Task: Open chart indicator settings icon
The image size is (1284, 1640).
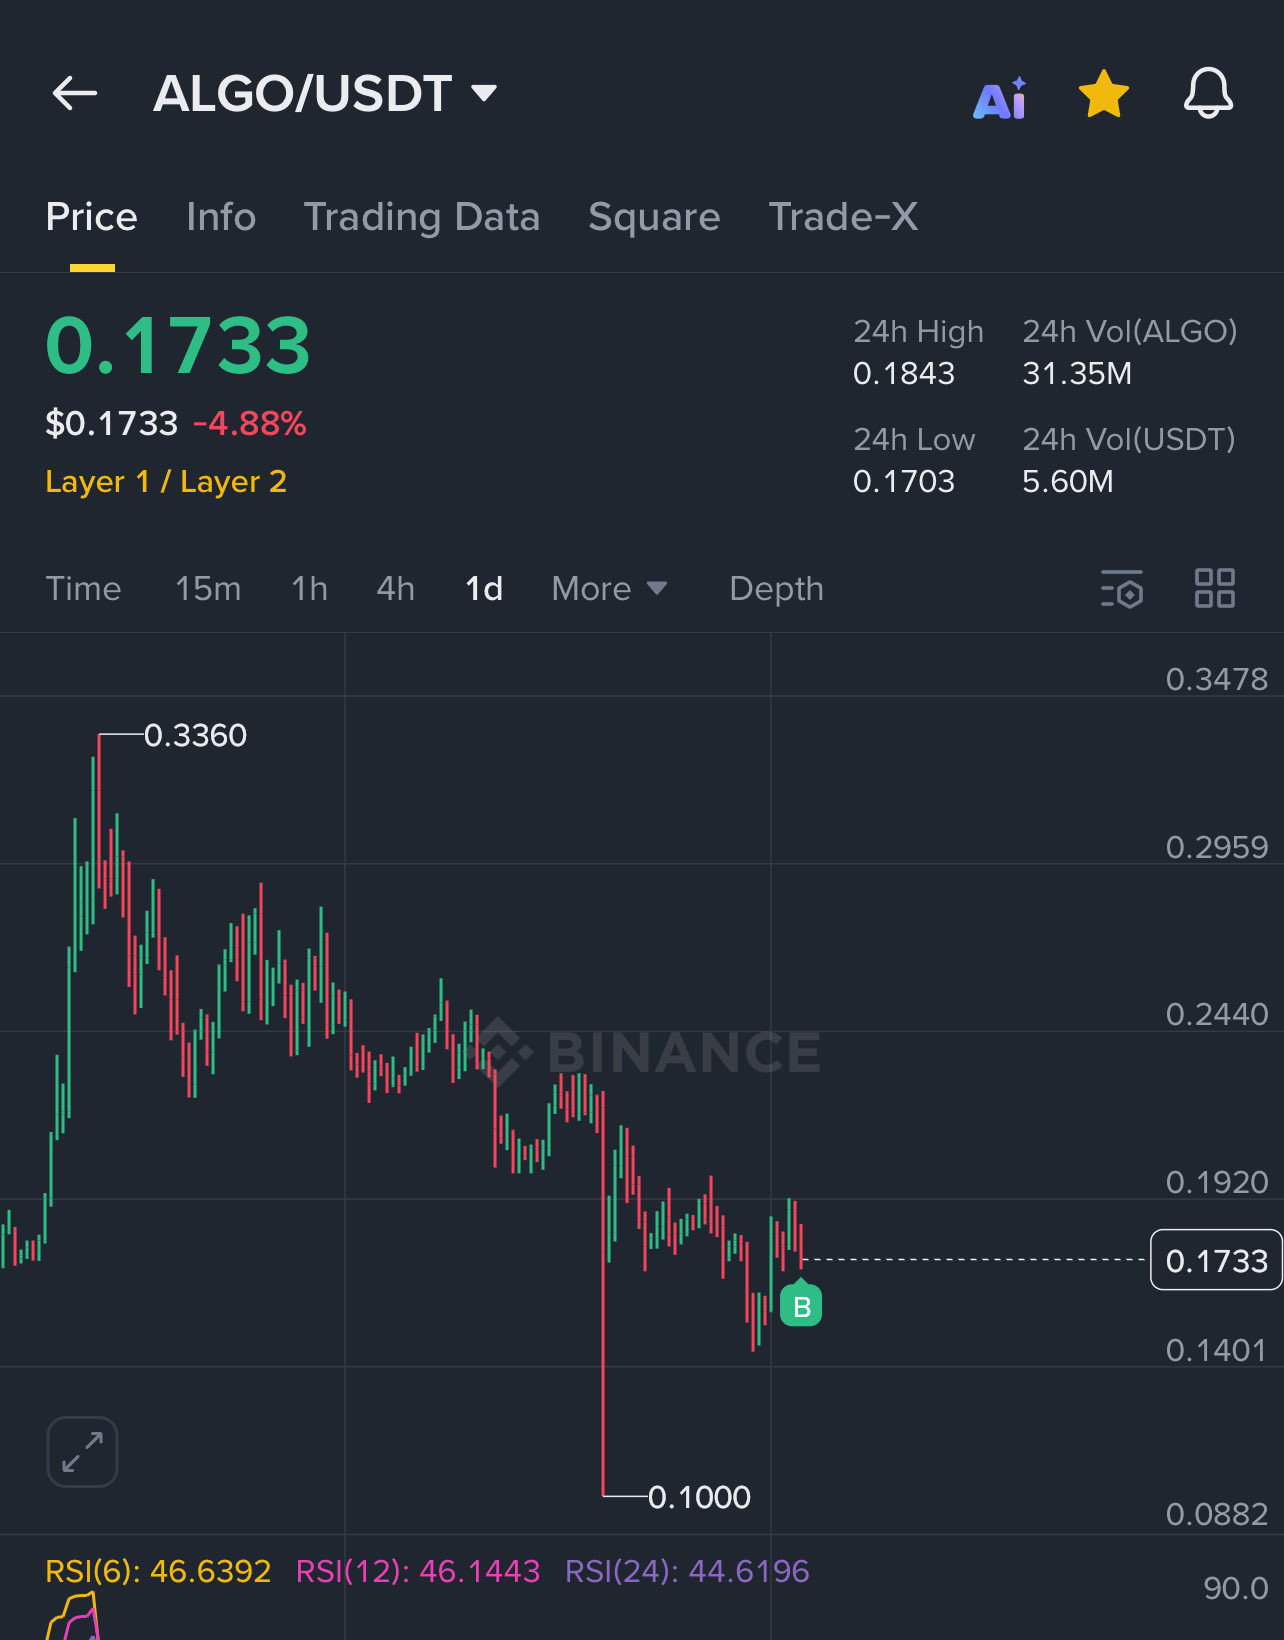Action: point(1122,589)
